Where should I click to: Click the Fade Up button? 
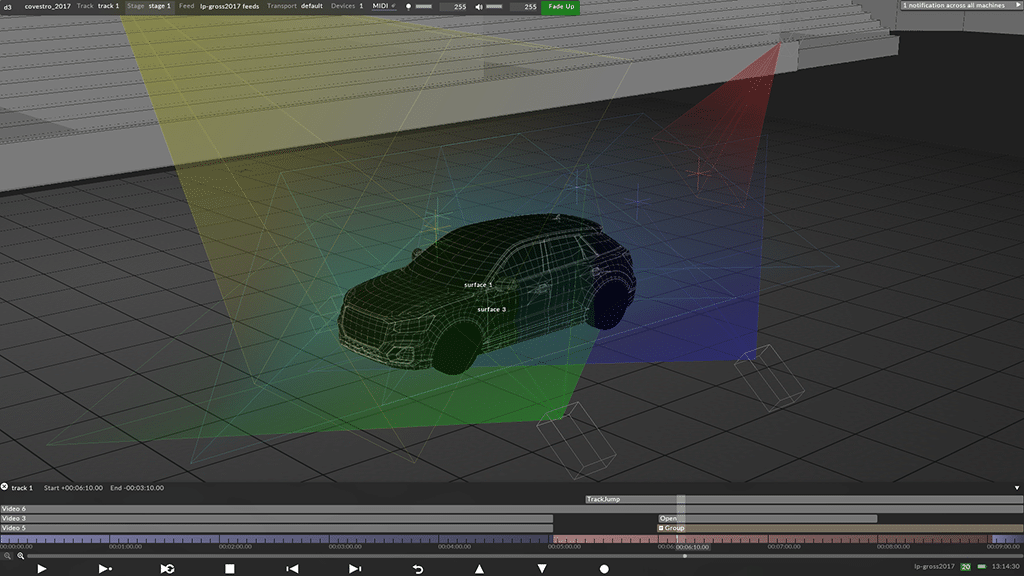tap(560, 6)
